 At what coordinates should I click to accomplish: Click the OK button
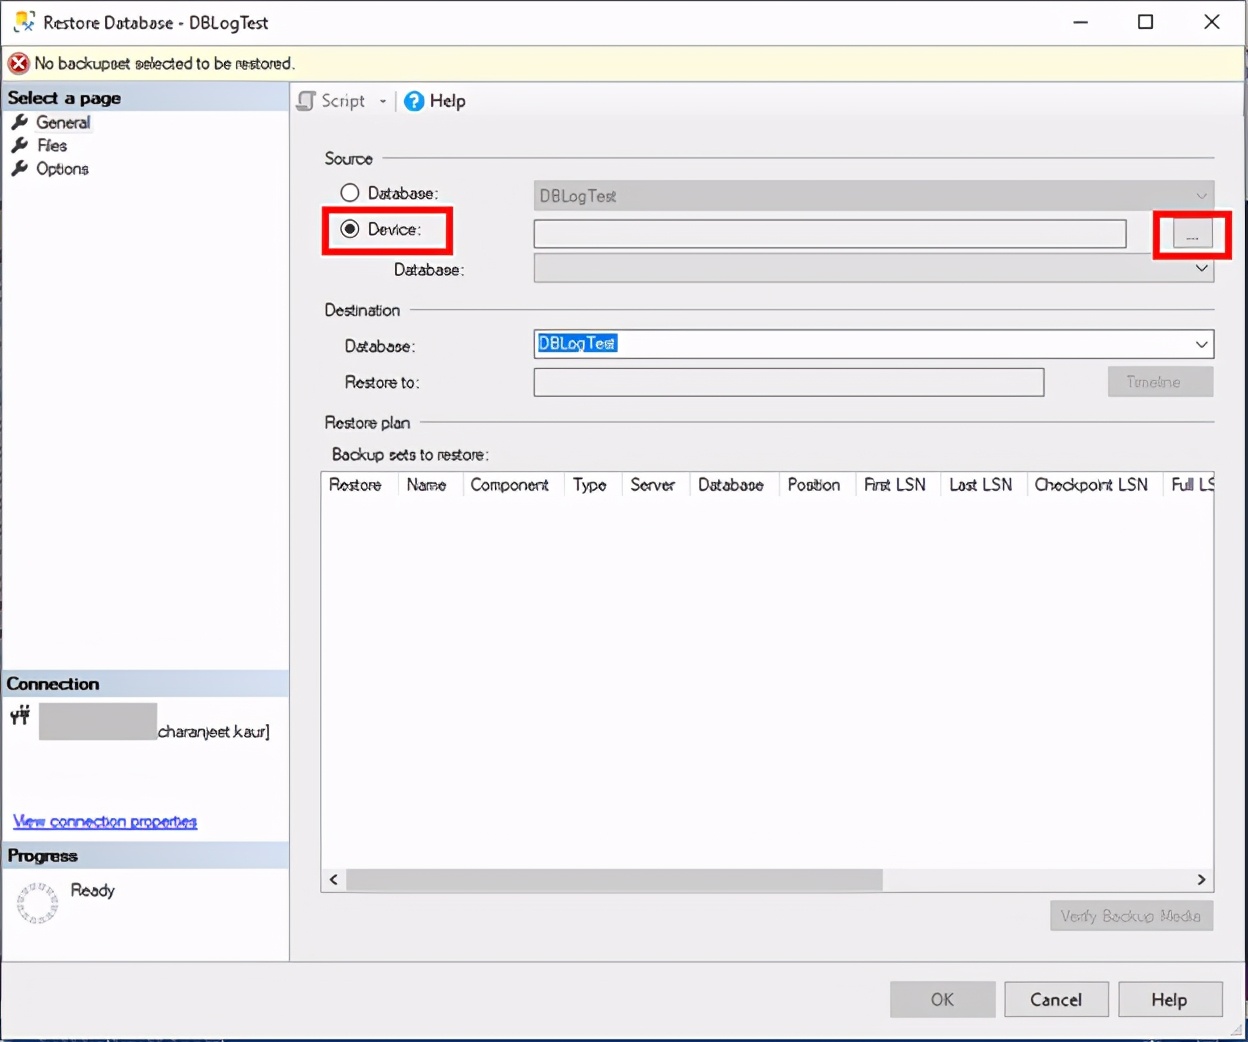[x=942, y=999]
